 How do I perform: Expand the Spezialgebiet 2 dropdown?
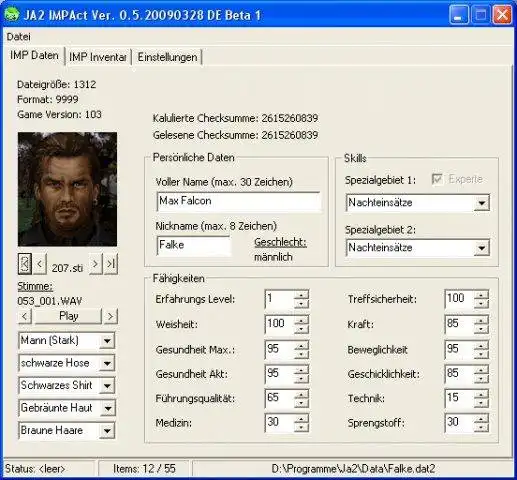[481, 248]
